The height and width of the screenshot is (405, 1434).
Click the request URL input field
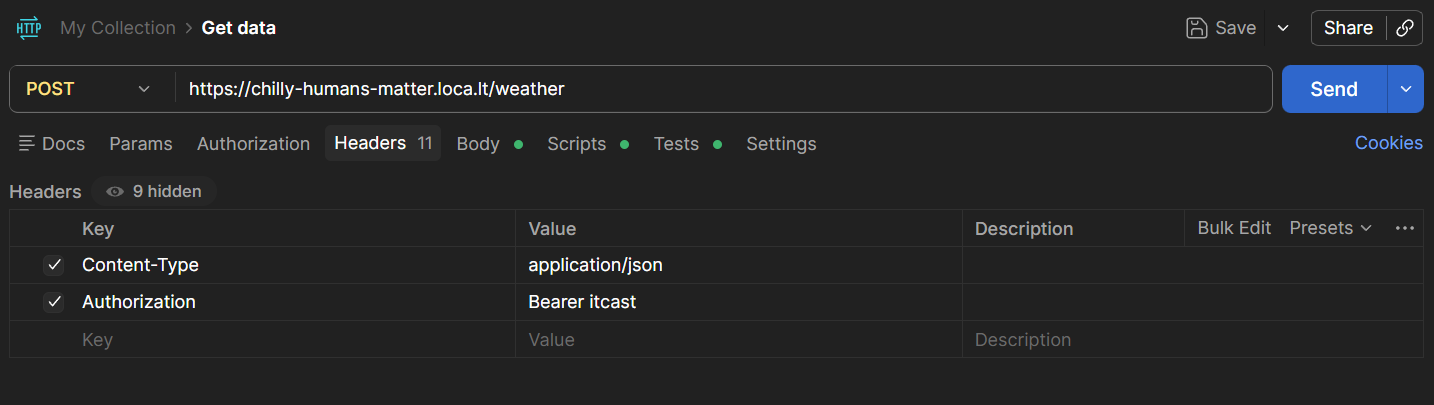point(723,89)
